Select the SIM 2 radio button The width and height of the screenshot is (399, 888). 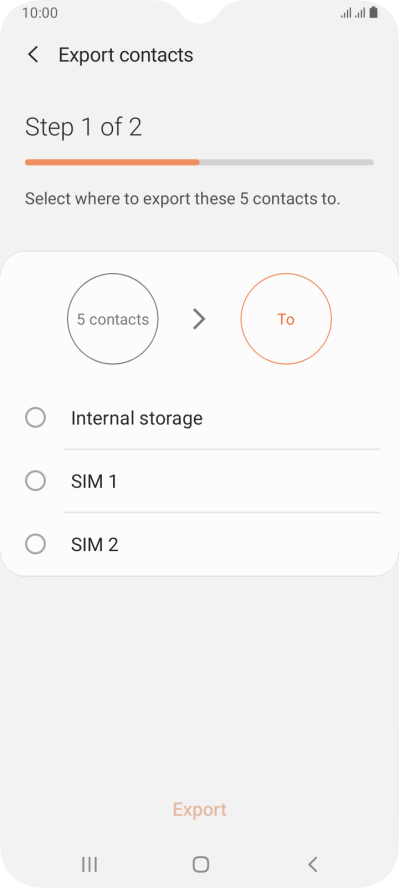tap(36, 545)
